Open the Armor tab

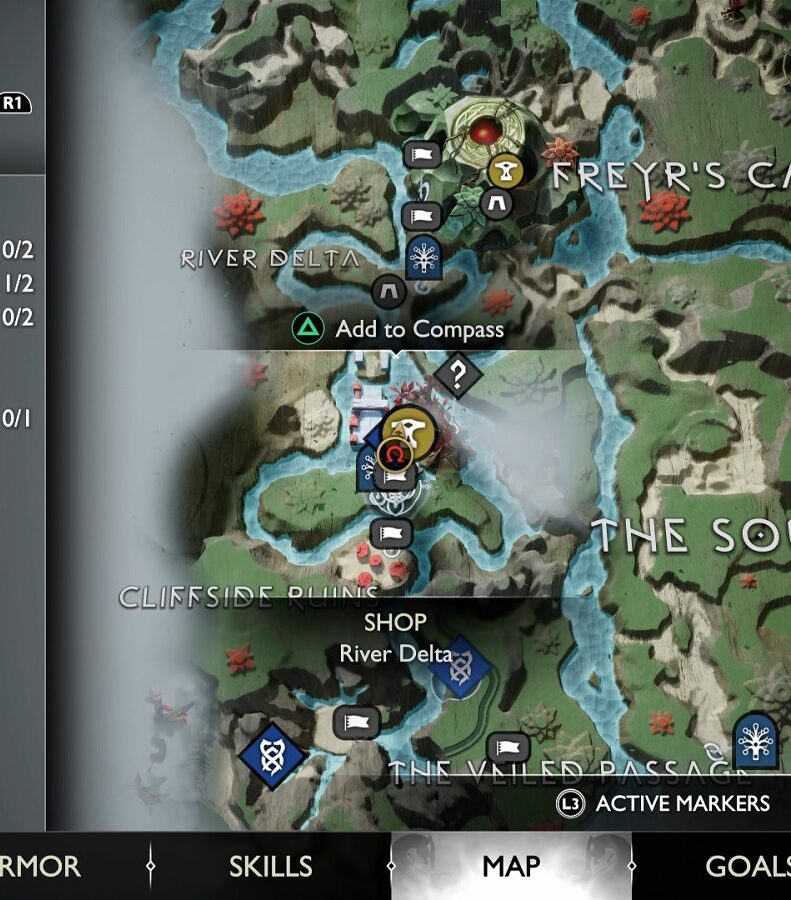(40, 866)
